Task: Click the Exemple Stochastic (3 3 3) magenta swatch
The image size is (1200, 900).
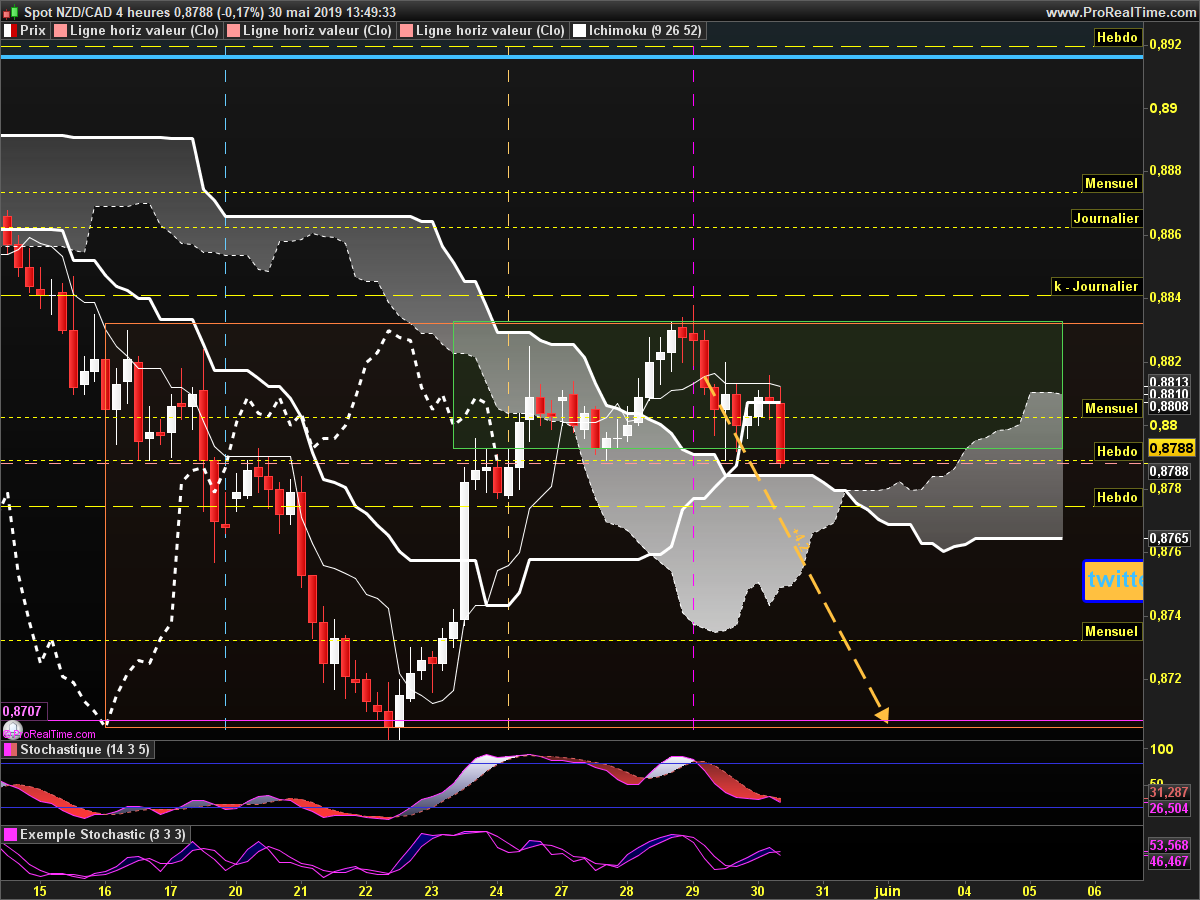Action: 10,834
